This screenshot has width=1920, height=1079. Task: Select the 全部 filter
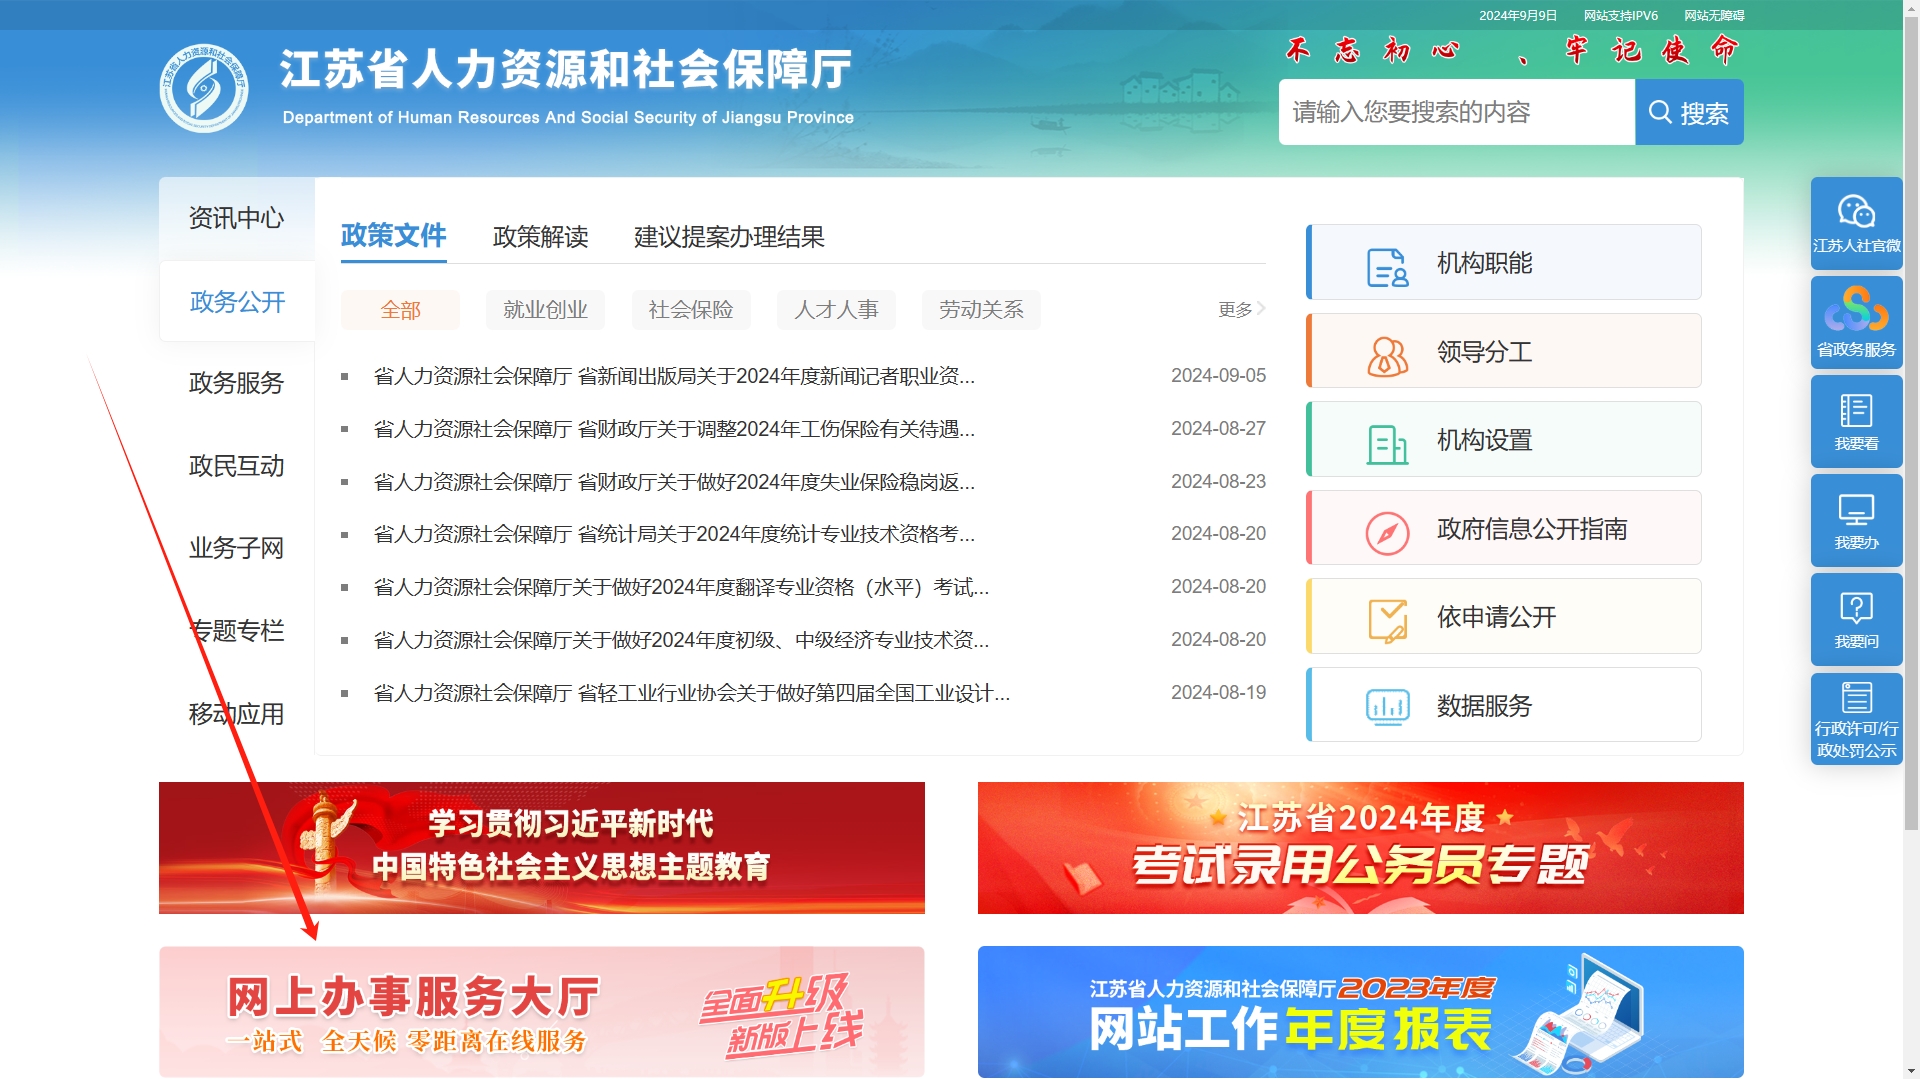tap(400, 310)
